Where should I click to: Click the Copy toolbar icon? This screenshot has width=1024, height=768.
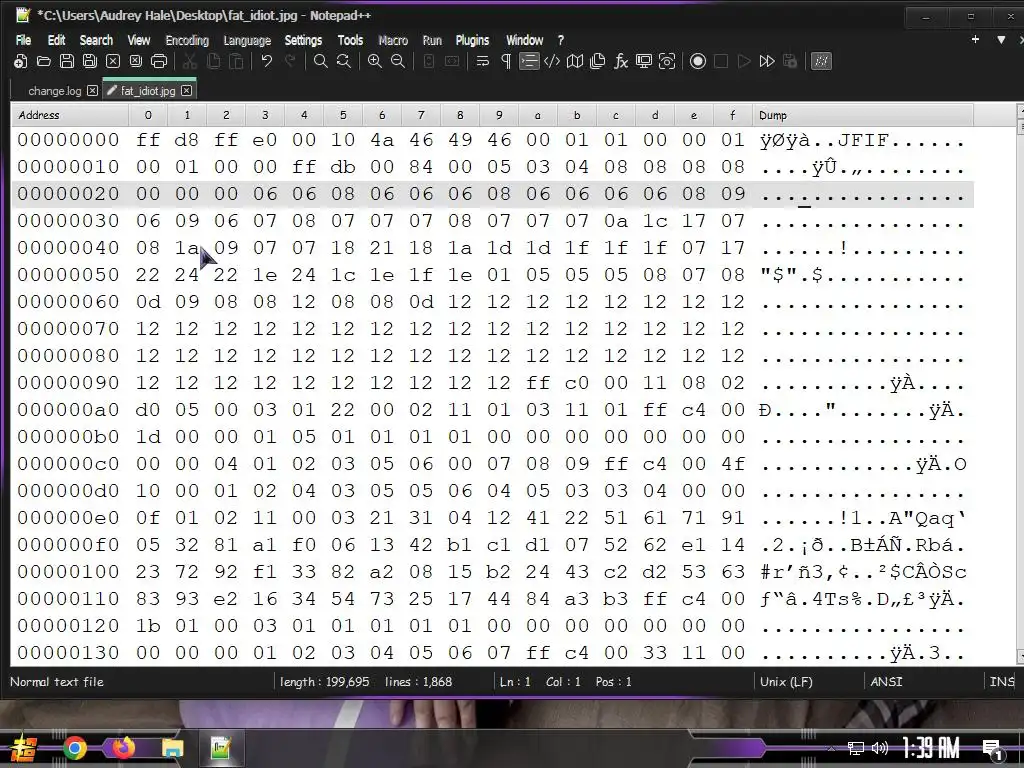coord(213,61)
